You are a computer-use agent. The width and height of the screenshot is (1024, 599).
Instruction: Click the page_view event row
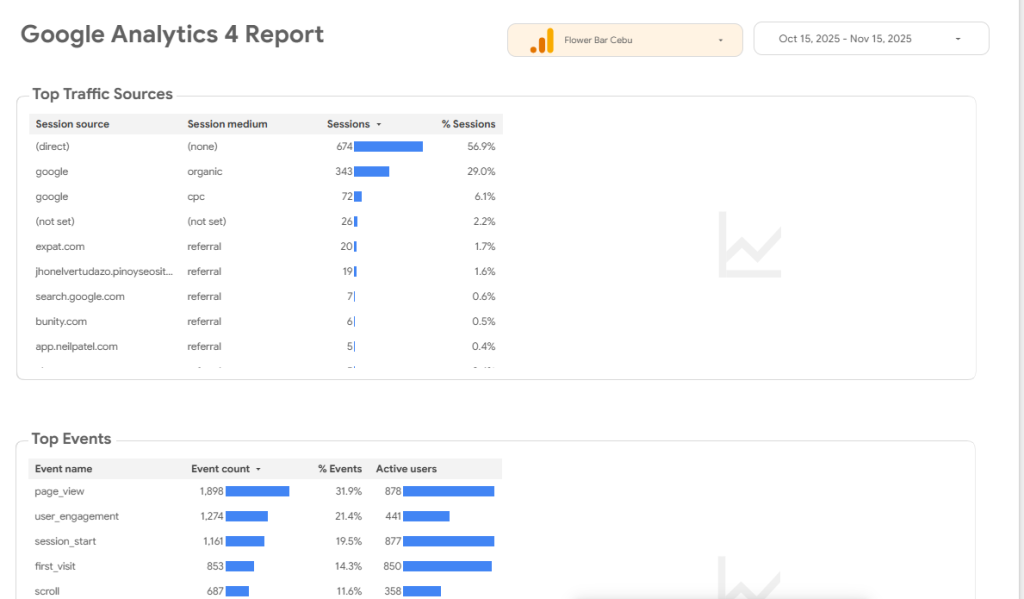pos(60,491)
